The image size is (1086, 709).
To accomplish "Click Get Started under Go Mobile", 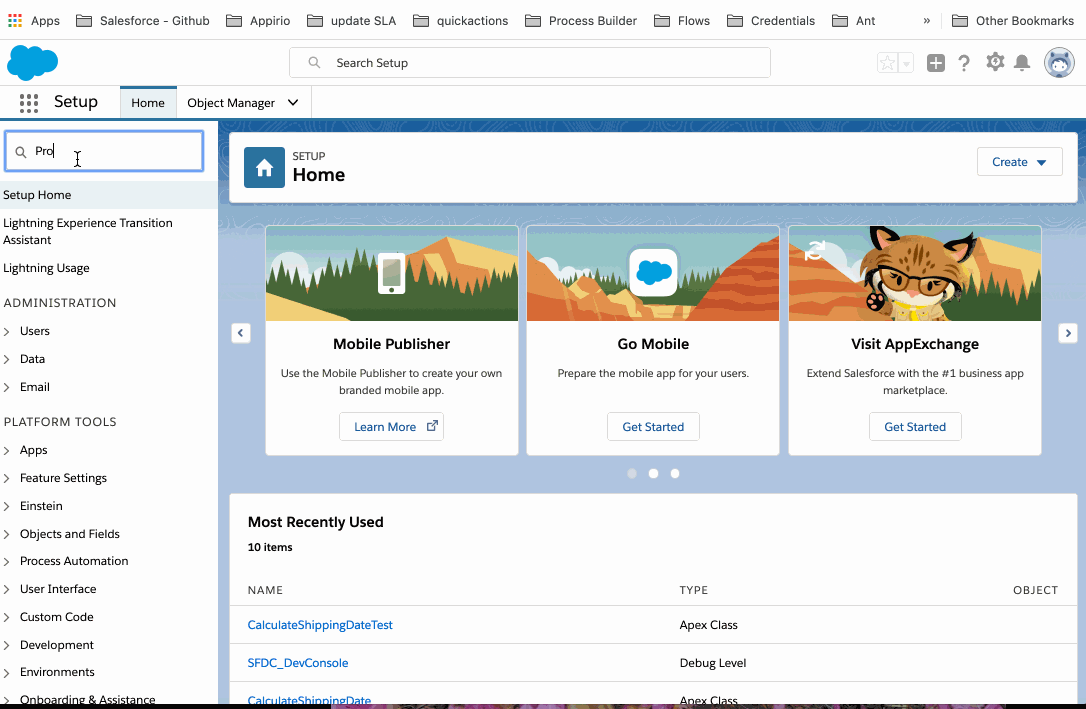I will click(x=653, y=427).
